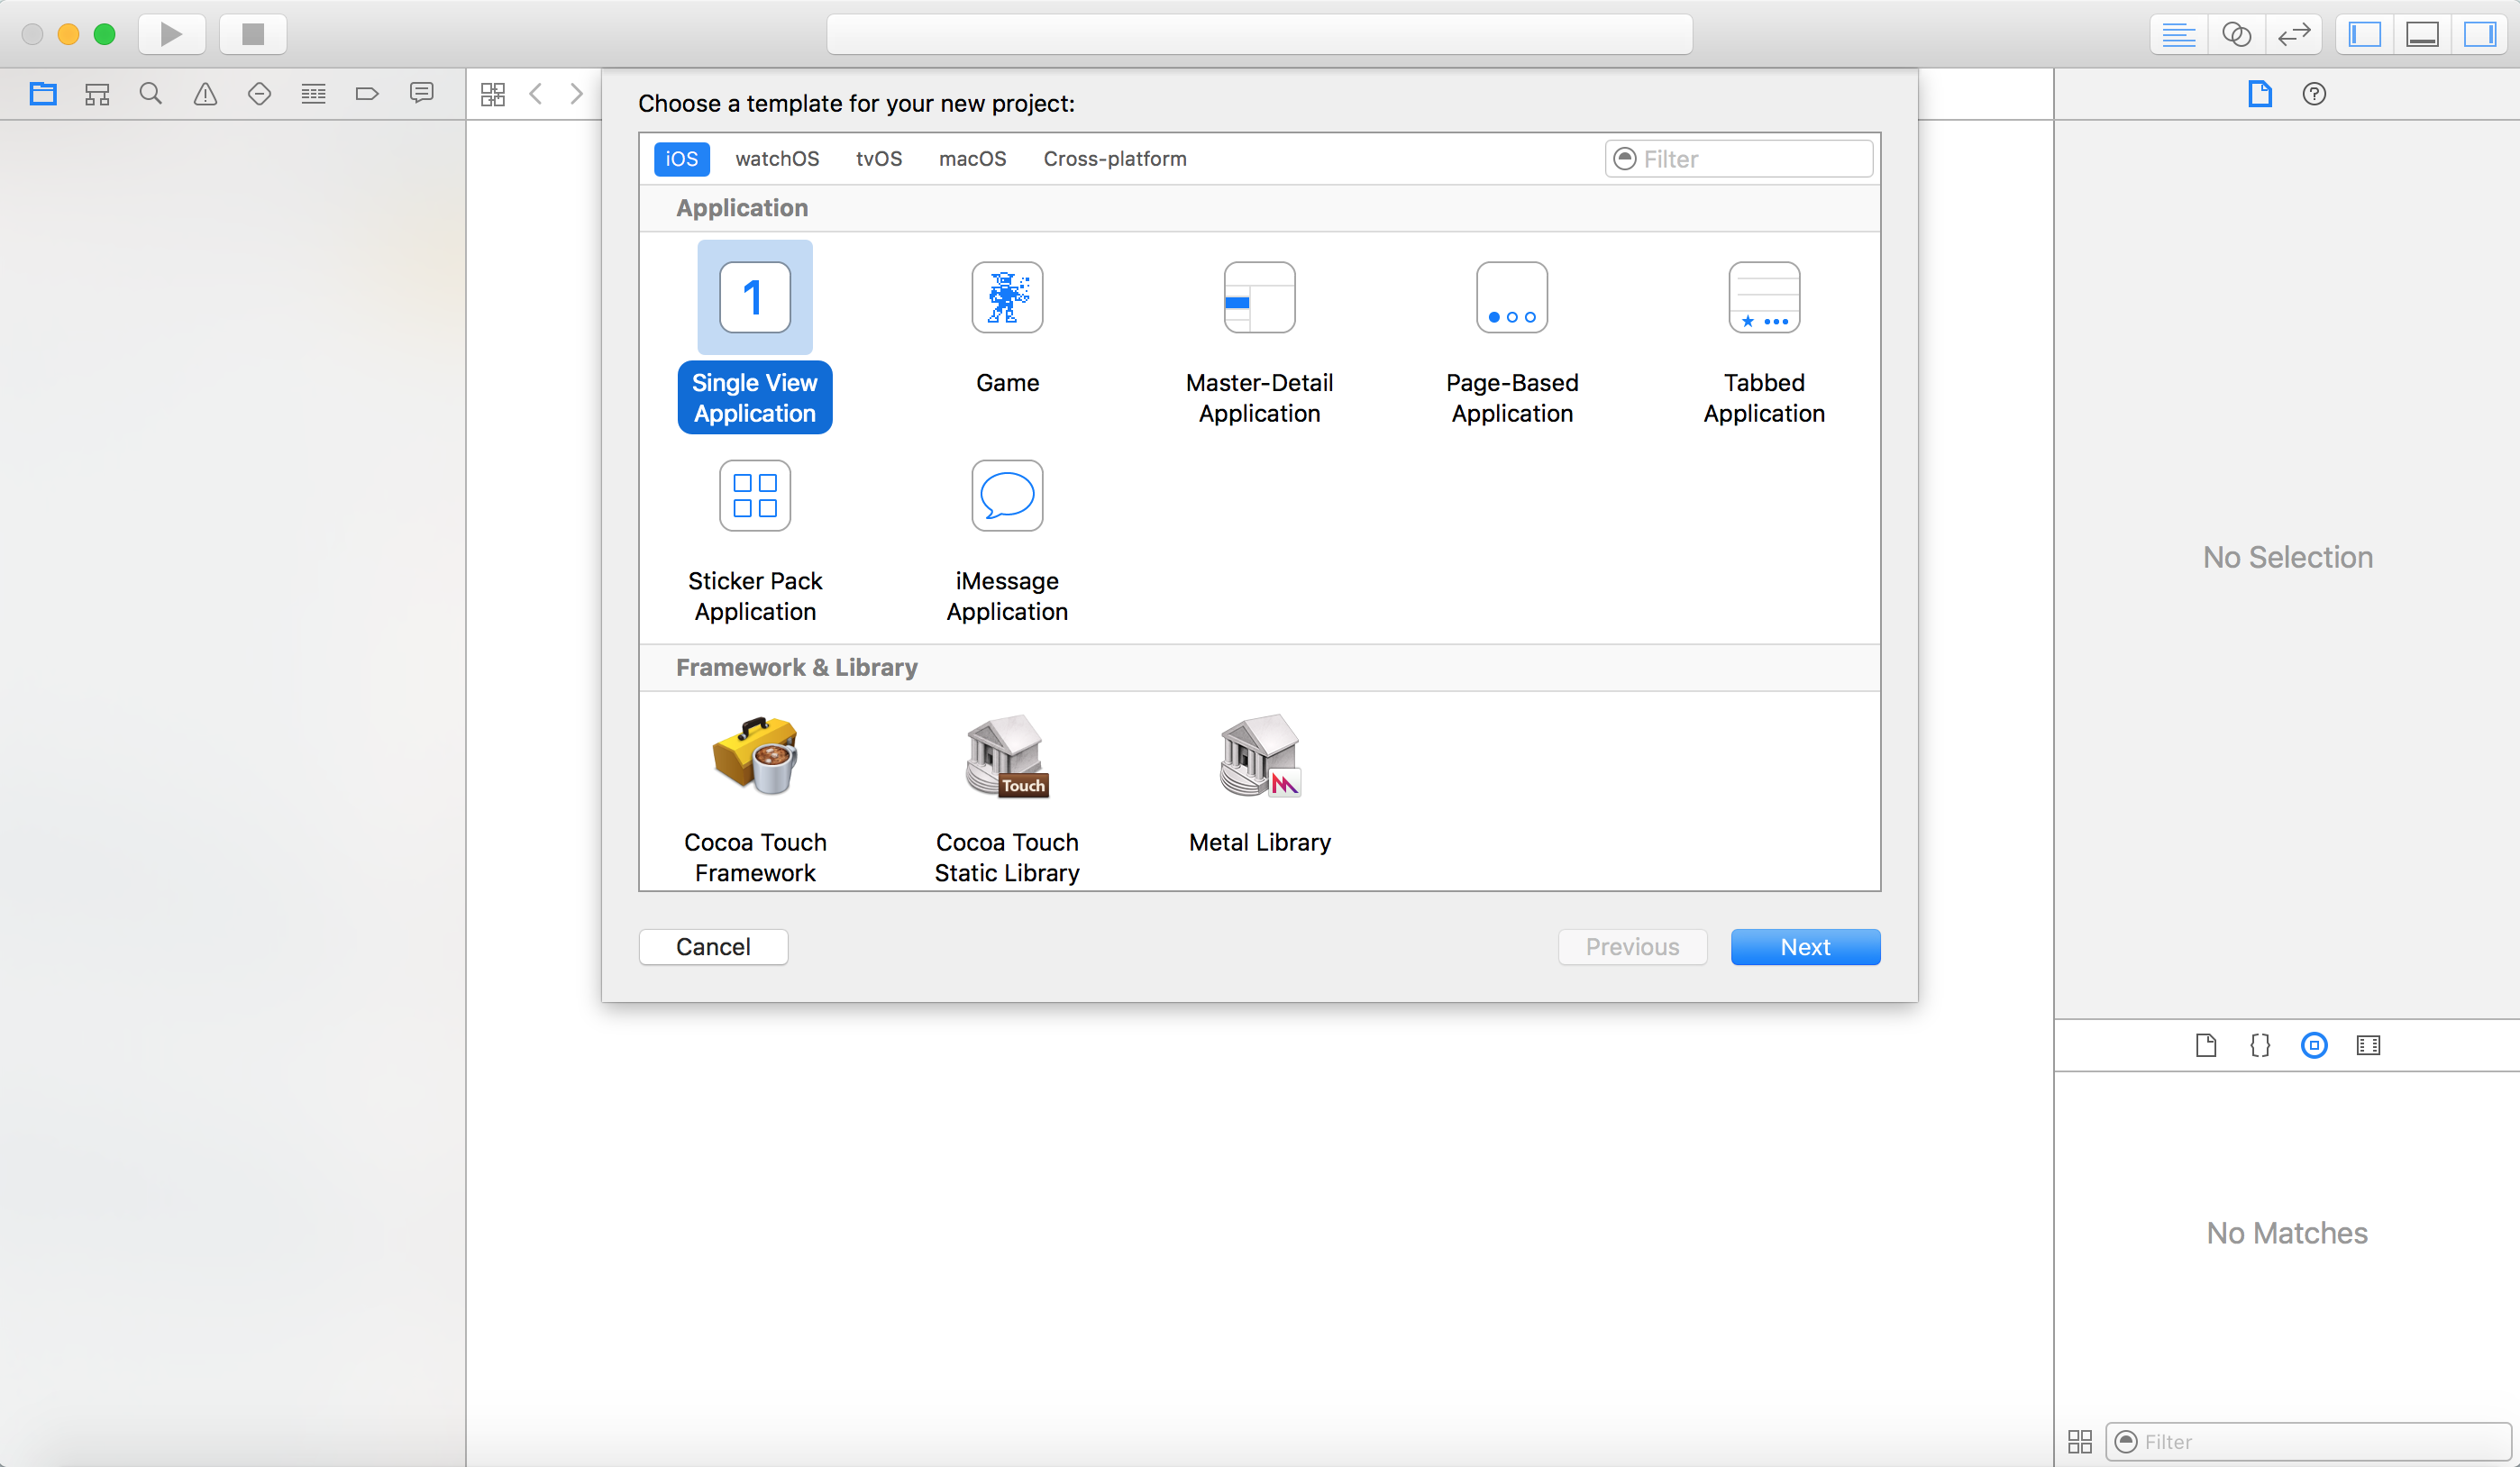Switch library view using grid icon
The width and height of the screenshot is (2520, 1467).
pos(2080,1441)
